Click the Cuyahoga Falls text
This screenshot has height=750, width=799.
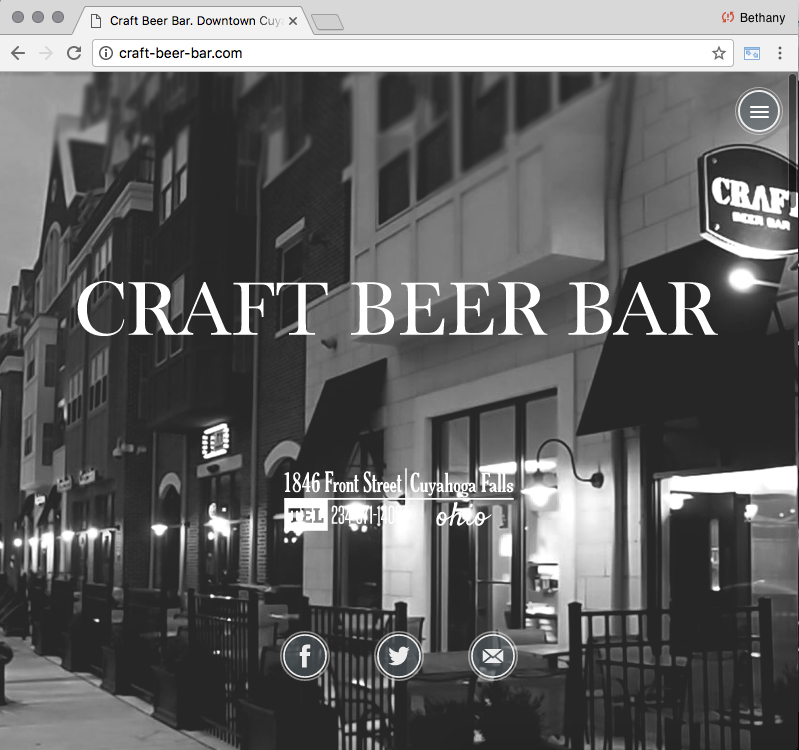462,483
